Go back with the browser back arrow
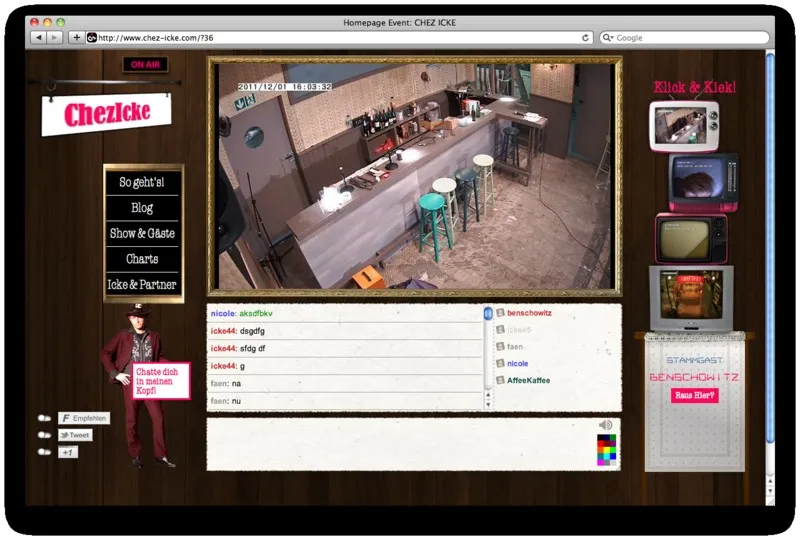This screenshot has height=540, width=800. 38,37
